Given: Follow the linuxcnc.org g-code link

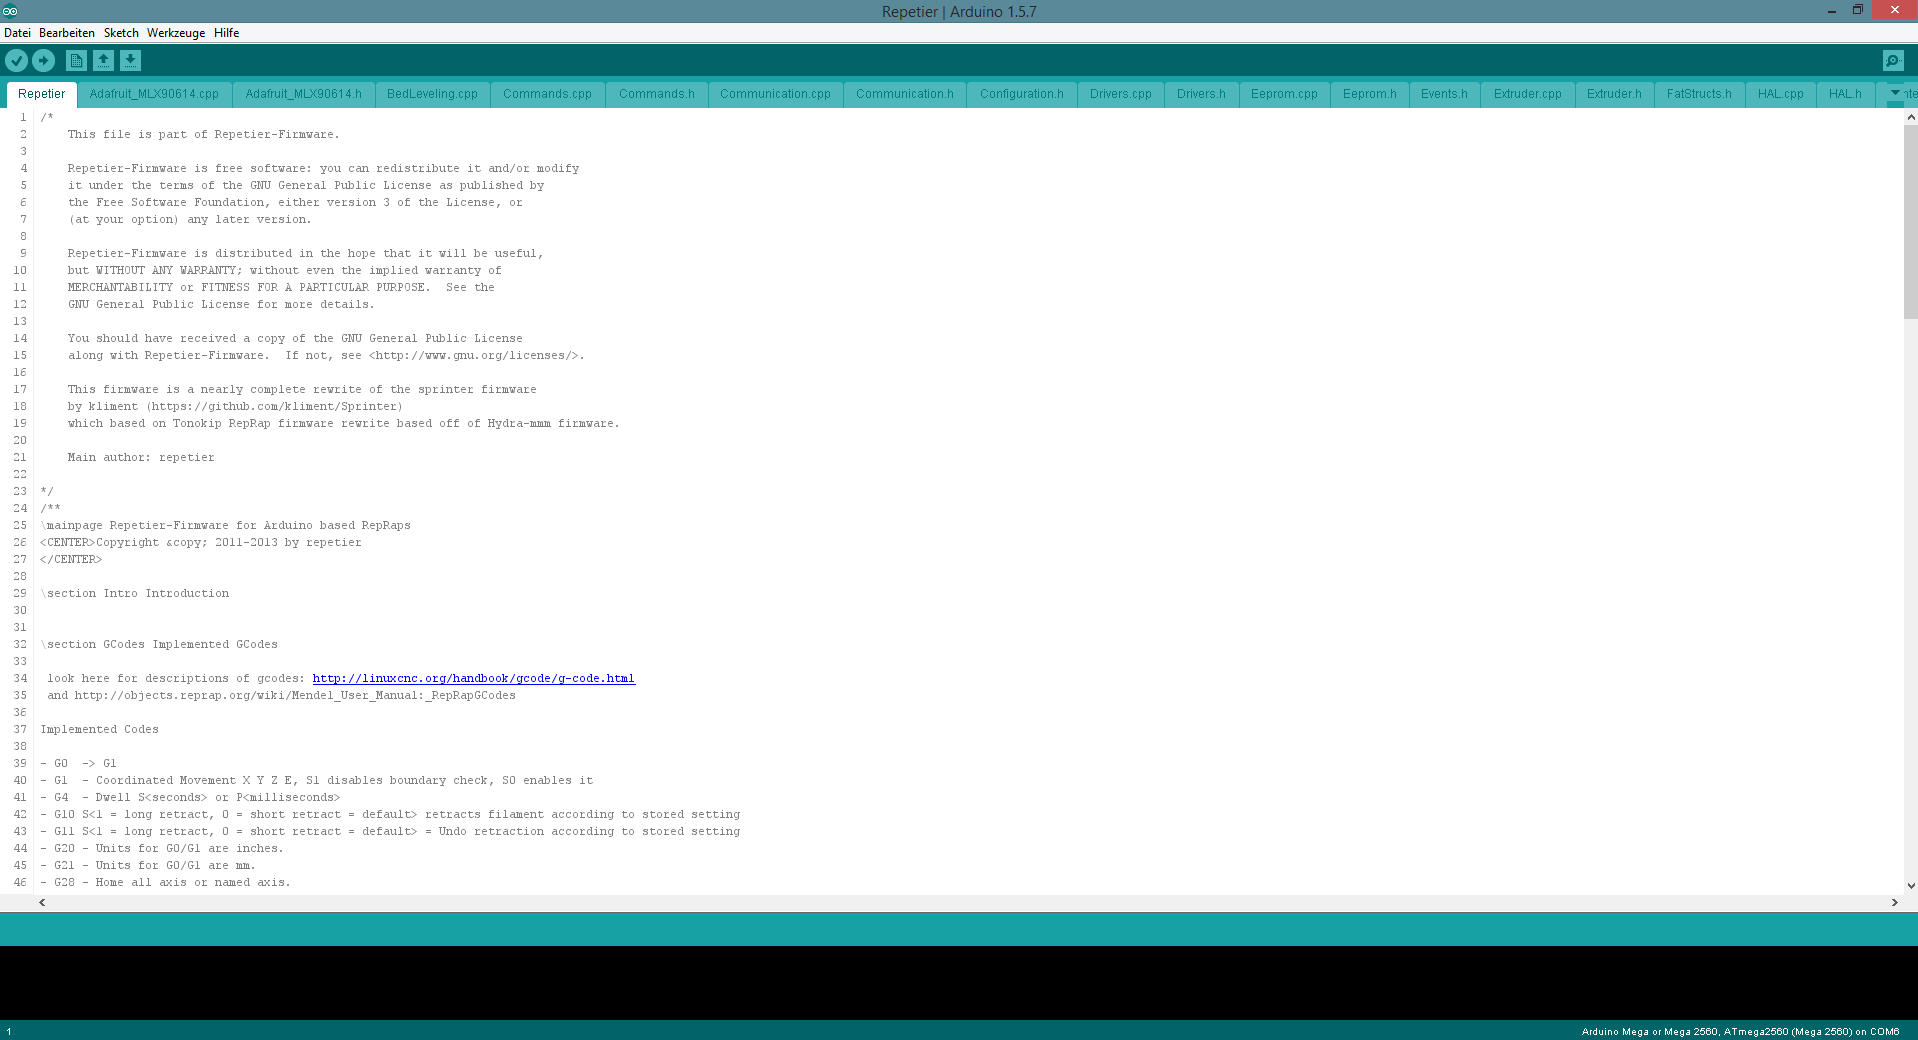Looking at the screenshot, I should (473, 678).
